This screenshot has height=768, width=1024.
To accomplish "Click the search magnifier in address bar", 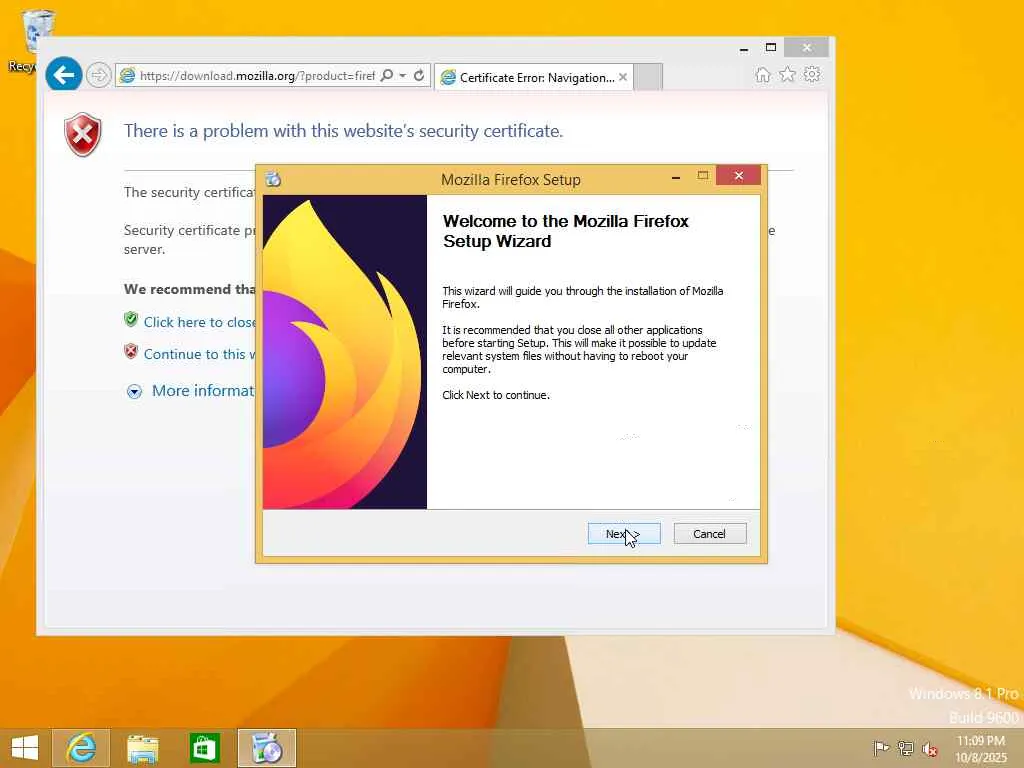I will 387,76.
